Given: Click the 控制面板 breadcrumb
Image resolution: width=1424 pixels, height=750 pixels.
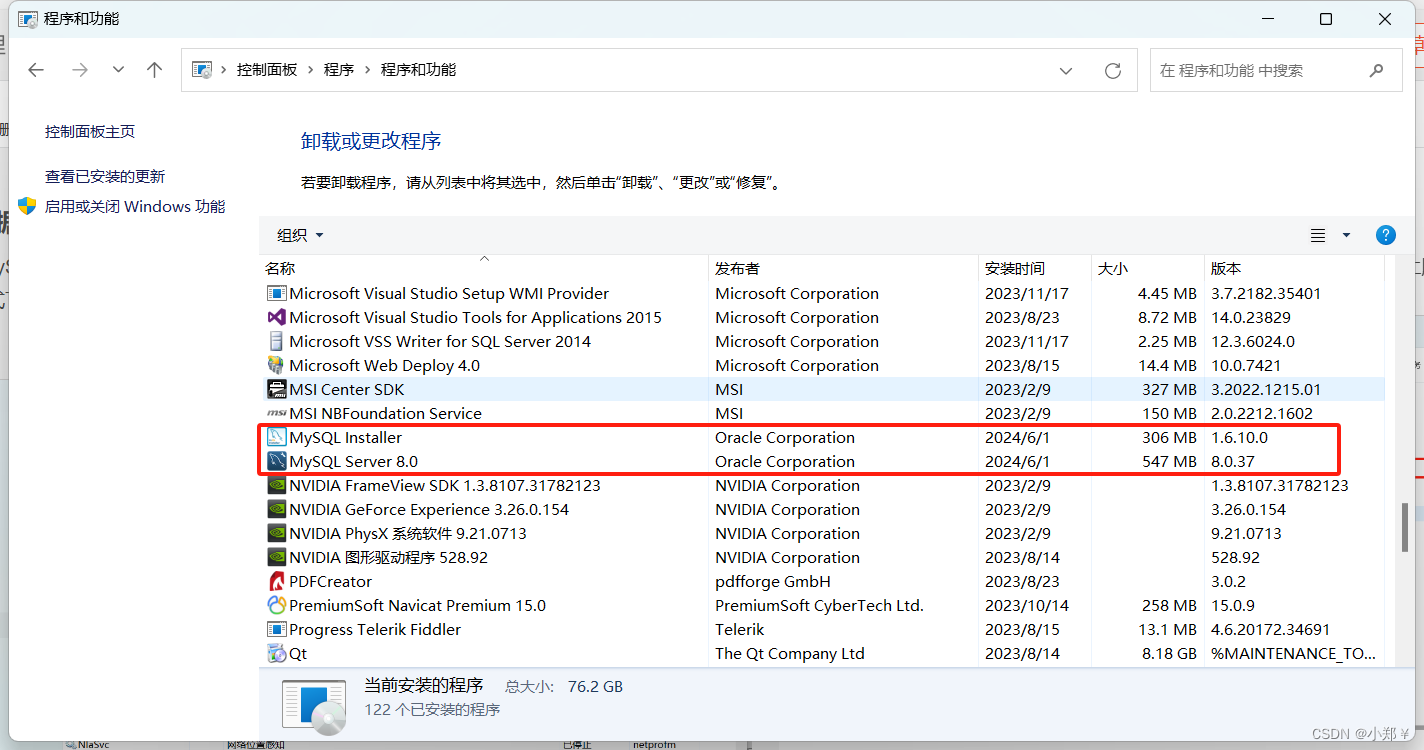Looking at the screenshot, I should 267,70.
